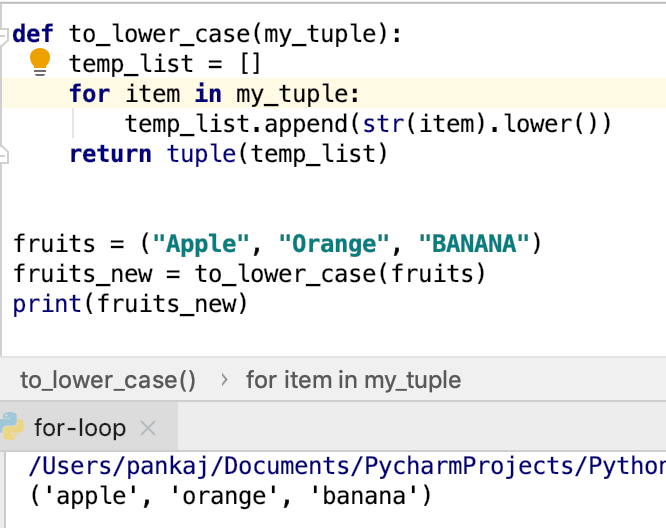Click the 'temp_list = []' line

tap(165, 64)
